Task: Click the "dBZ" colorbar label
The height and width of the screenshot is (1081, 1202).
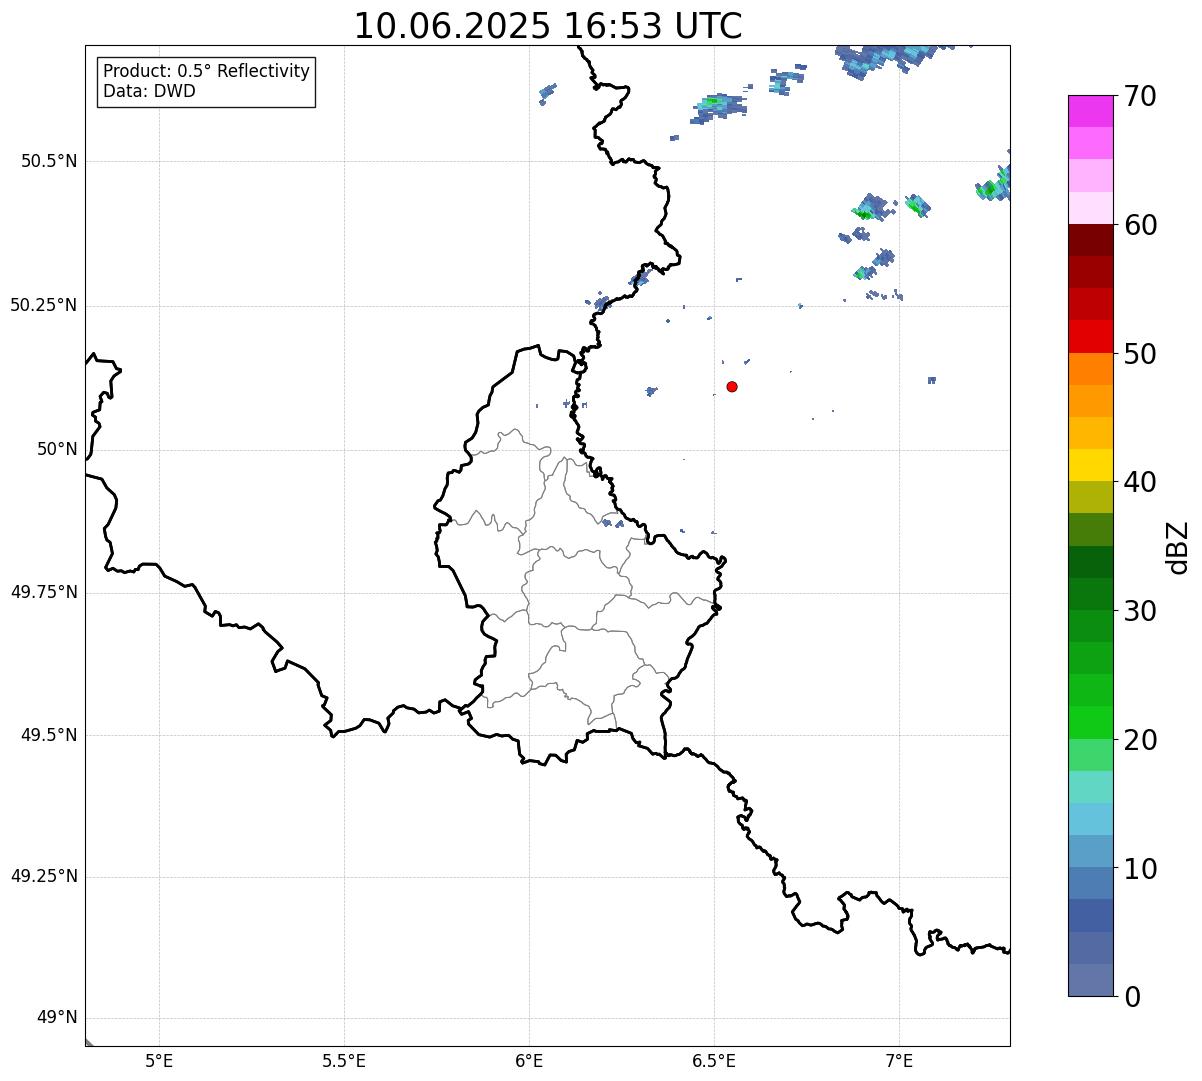Action: (x=1178, y=547)
